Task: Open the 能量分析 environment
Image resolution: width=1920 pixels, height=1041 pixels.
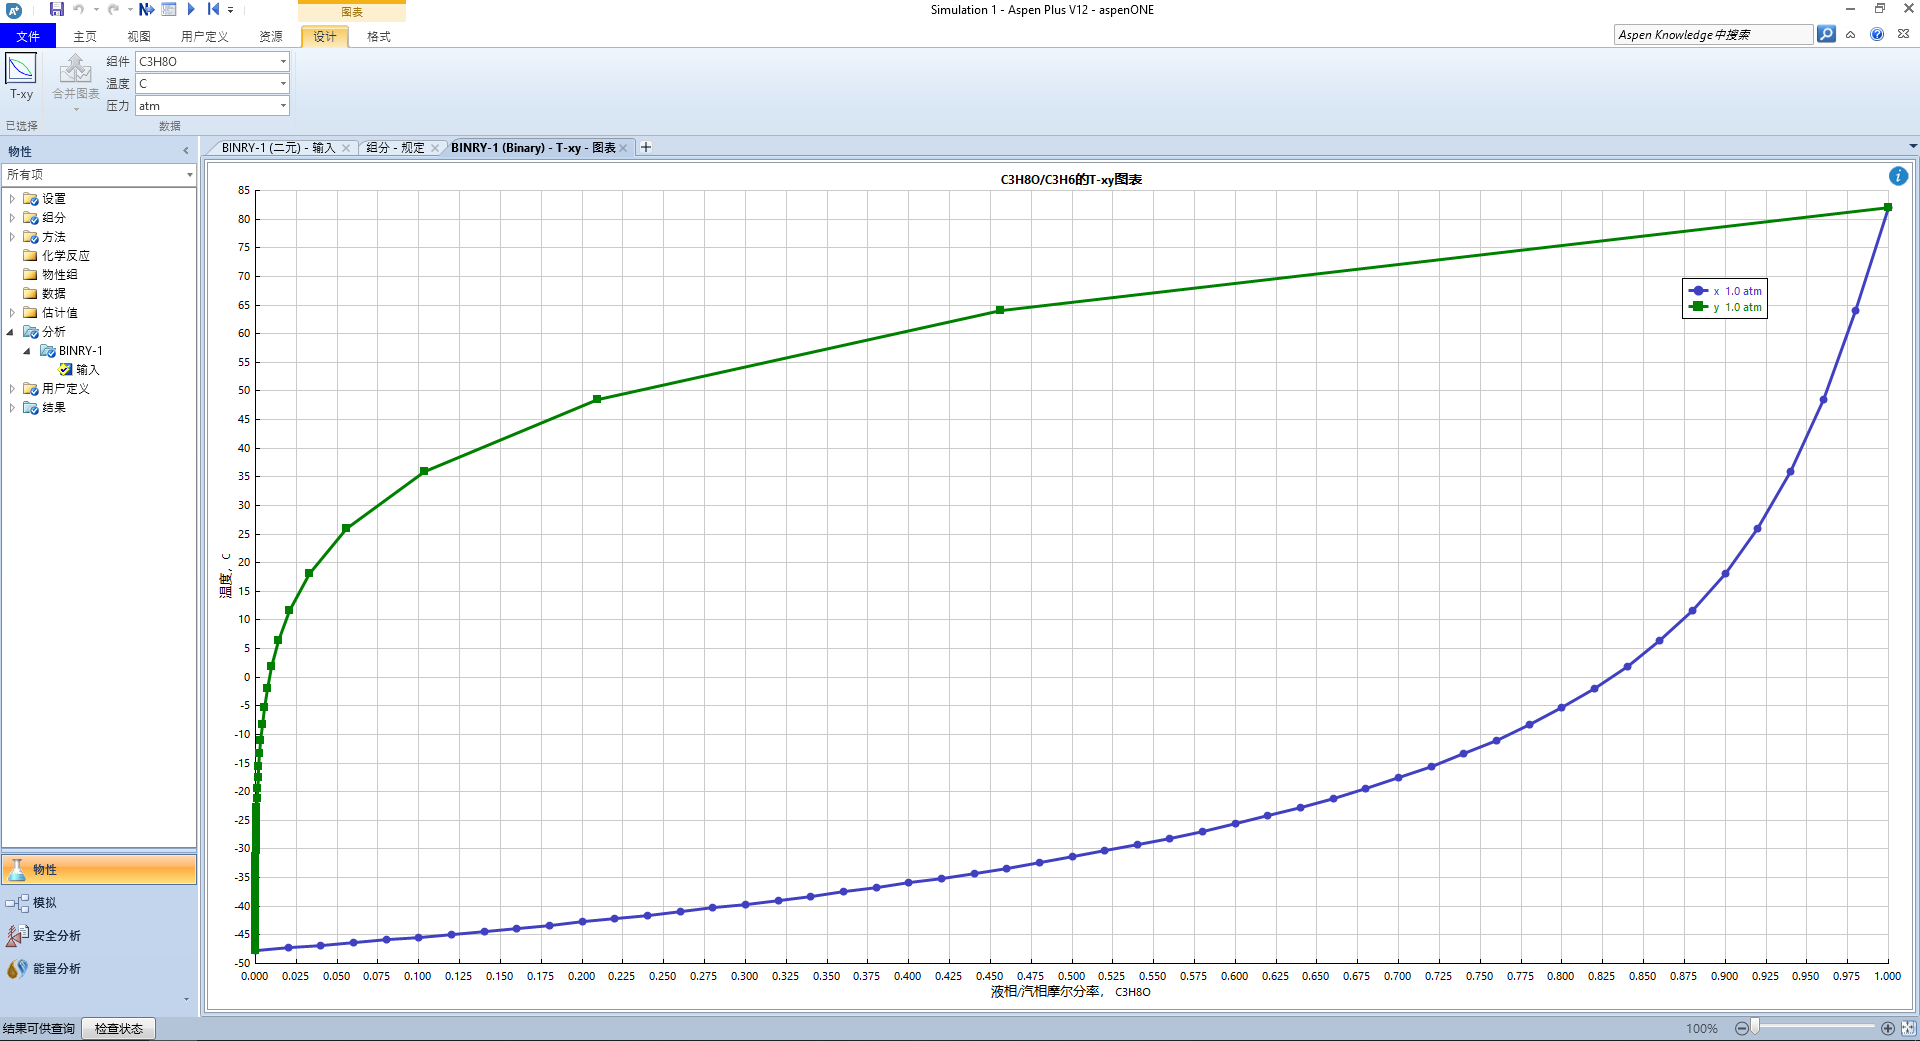Action: 98,969
